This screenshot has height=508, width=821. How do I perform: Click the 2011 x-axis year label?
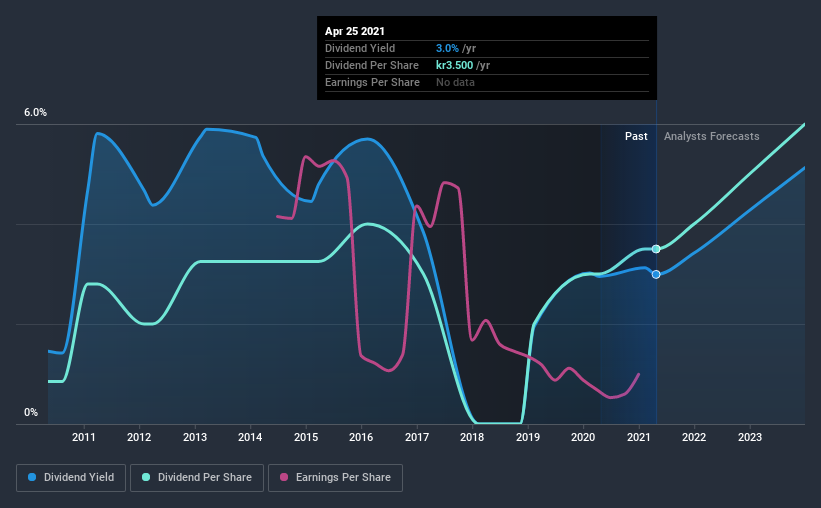pyautogui.click(x=84, y=437)
